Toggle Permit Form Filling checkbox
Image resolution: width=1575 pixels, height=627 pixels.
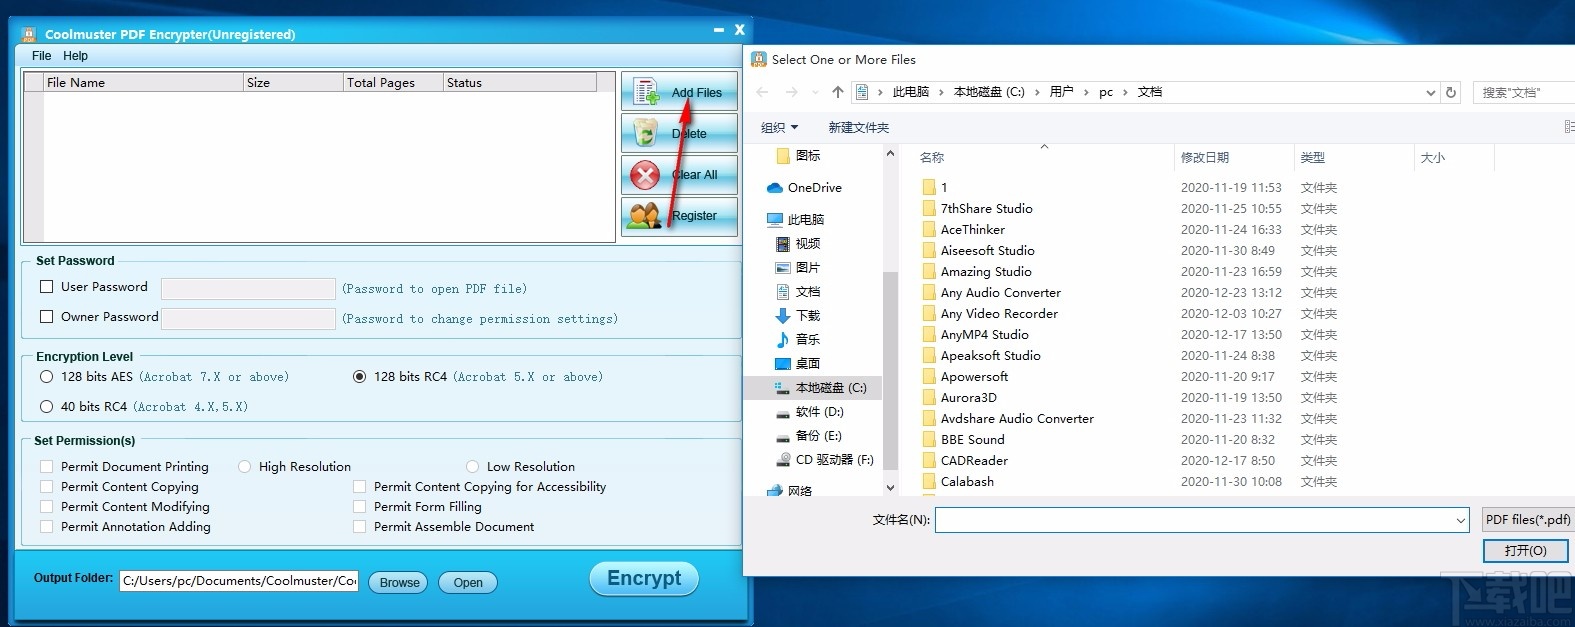pos(359,507)
